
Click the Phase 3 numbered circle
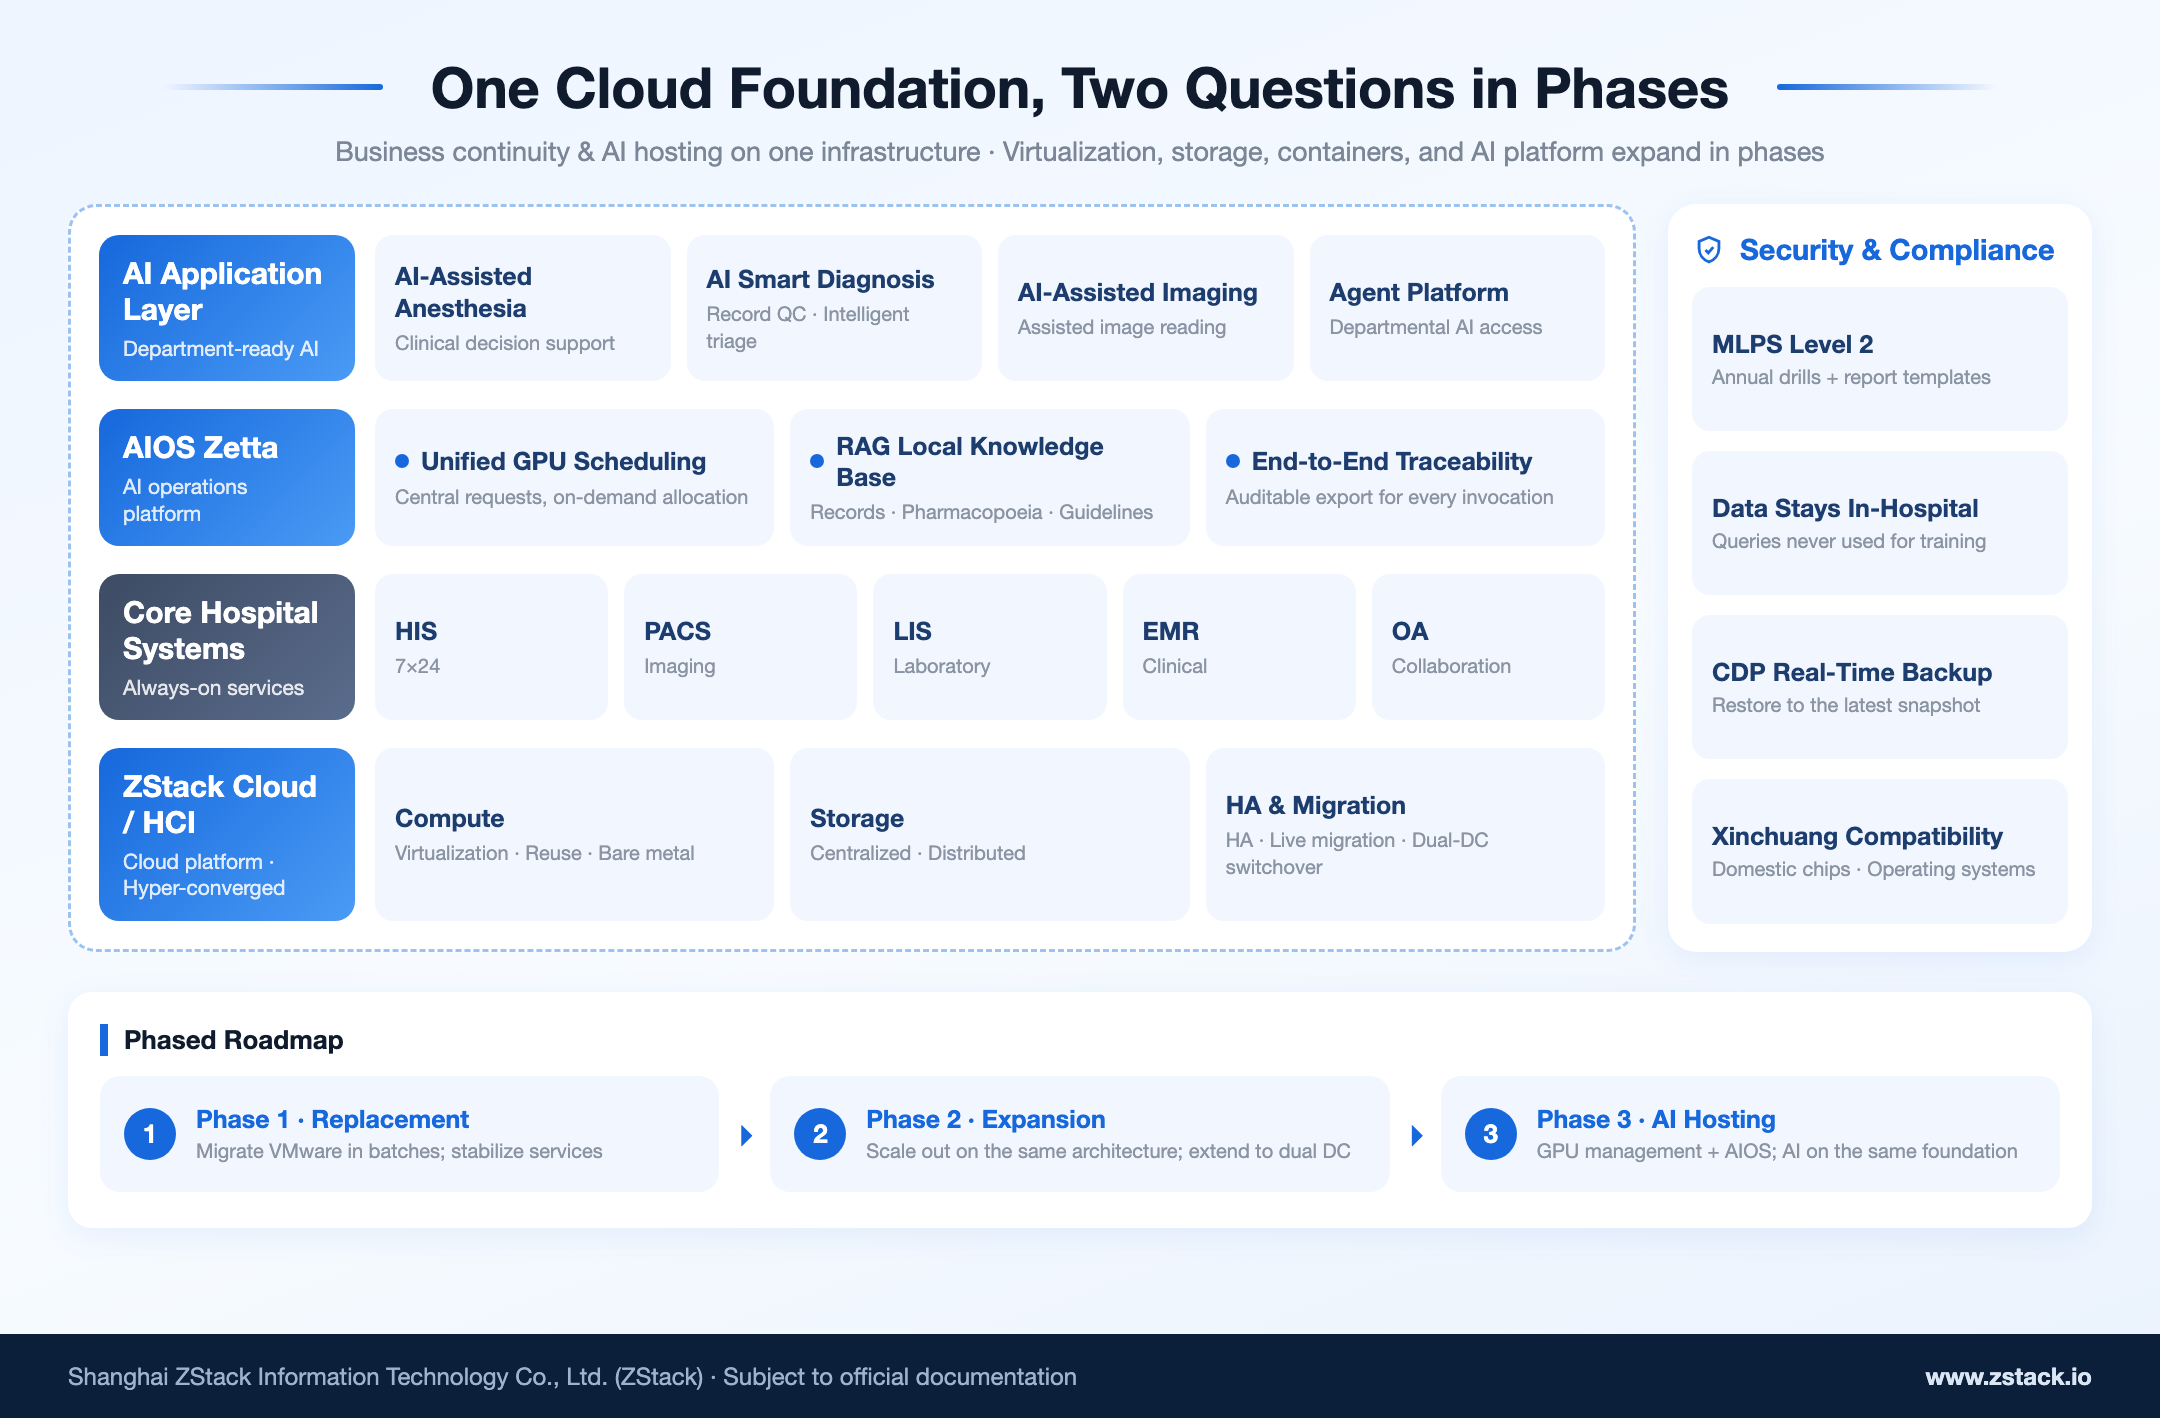[1491, 1134]
